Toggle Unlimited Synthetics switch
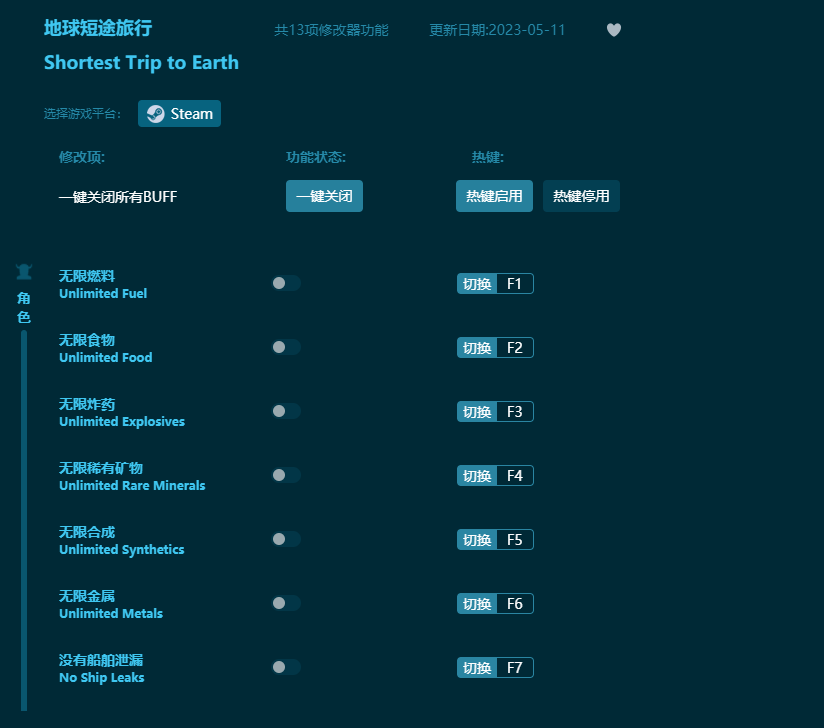Viewport: 824px width, 728px height. pos(286,539)
